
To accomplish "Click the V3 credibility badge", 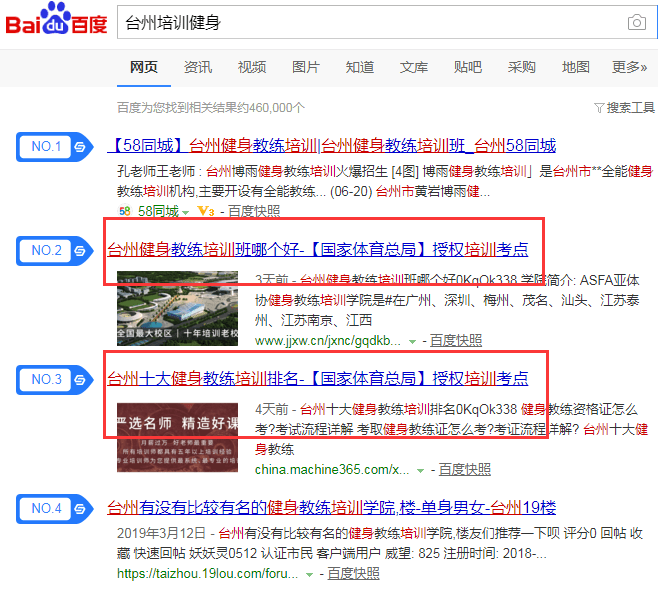I will click(206, 211).
